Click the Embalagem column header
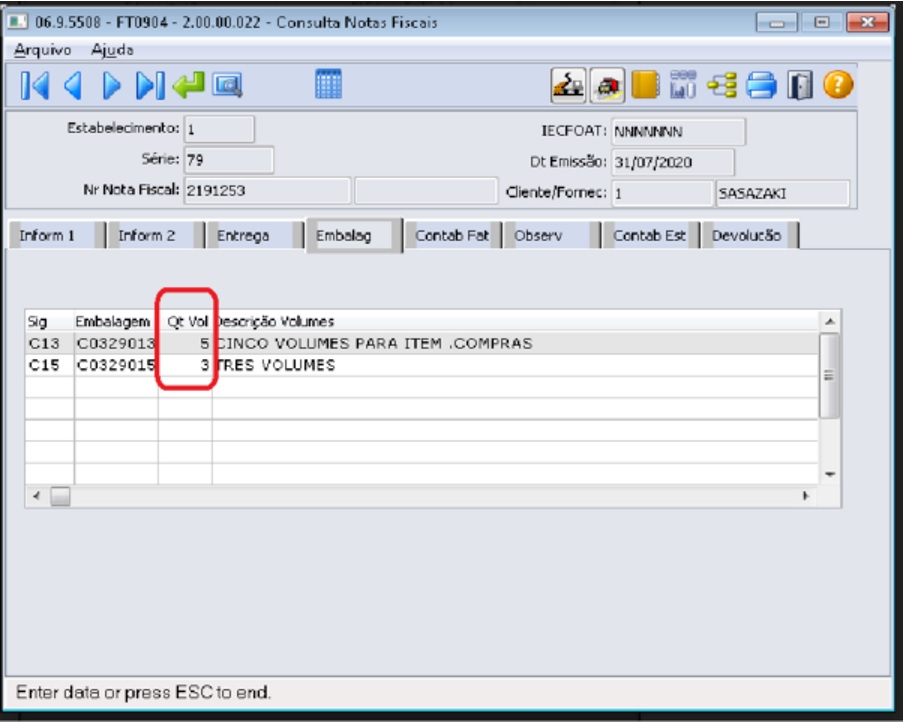The height and width of the screenshot is (722, 903). tap(116, 321)
